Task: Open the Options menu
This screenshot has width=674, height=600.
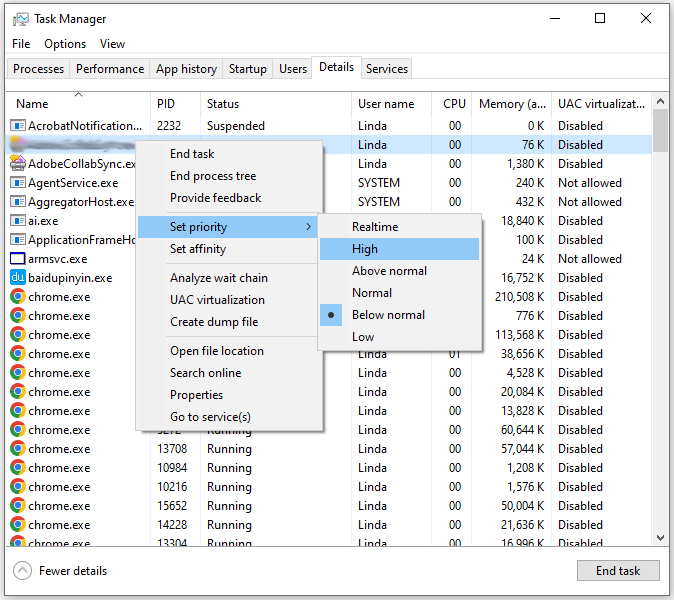Action: coord(65,44)
